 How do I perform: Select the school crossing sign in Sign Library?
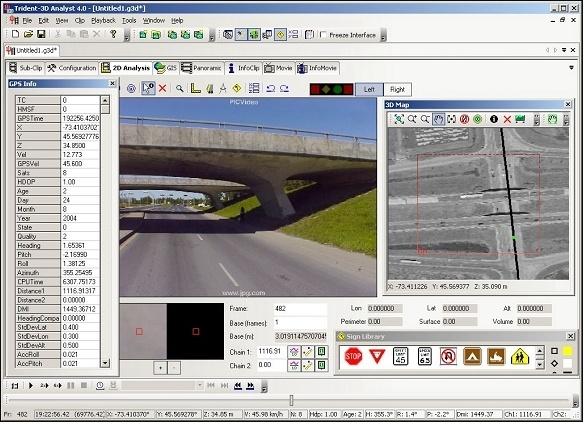(520, 356)
